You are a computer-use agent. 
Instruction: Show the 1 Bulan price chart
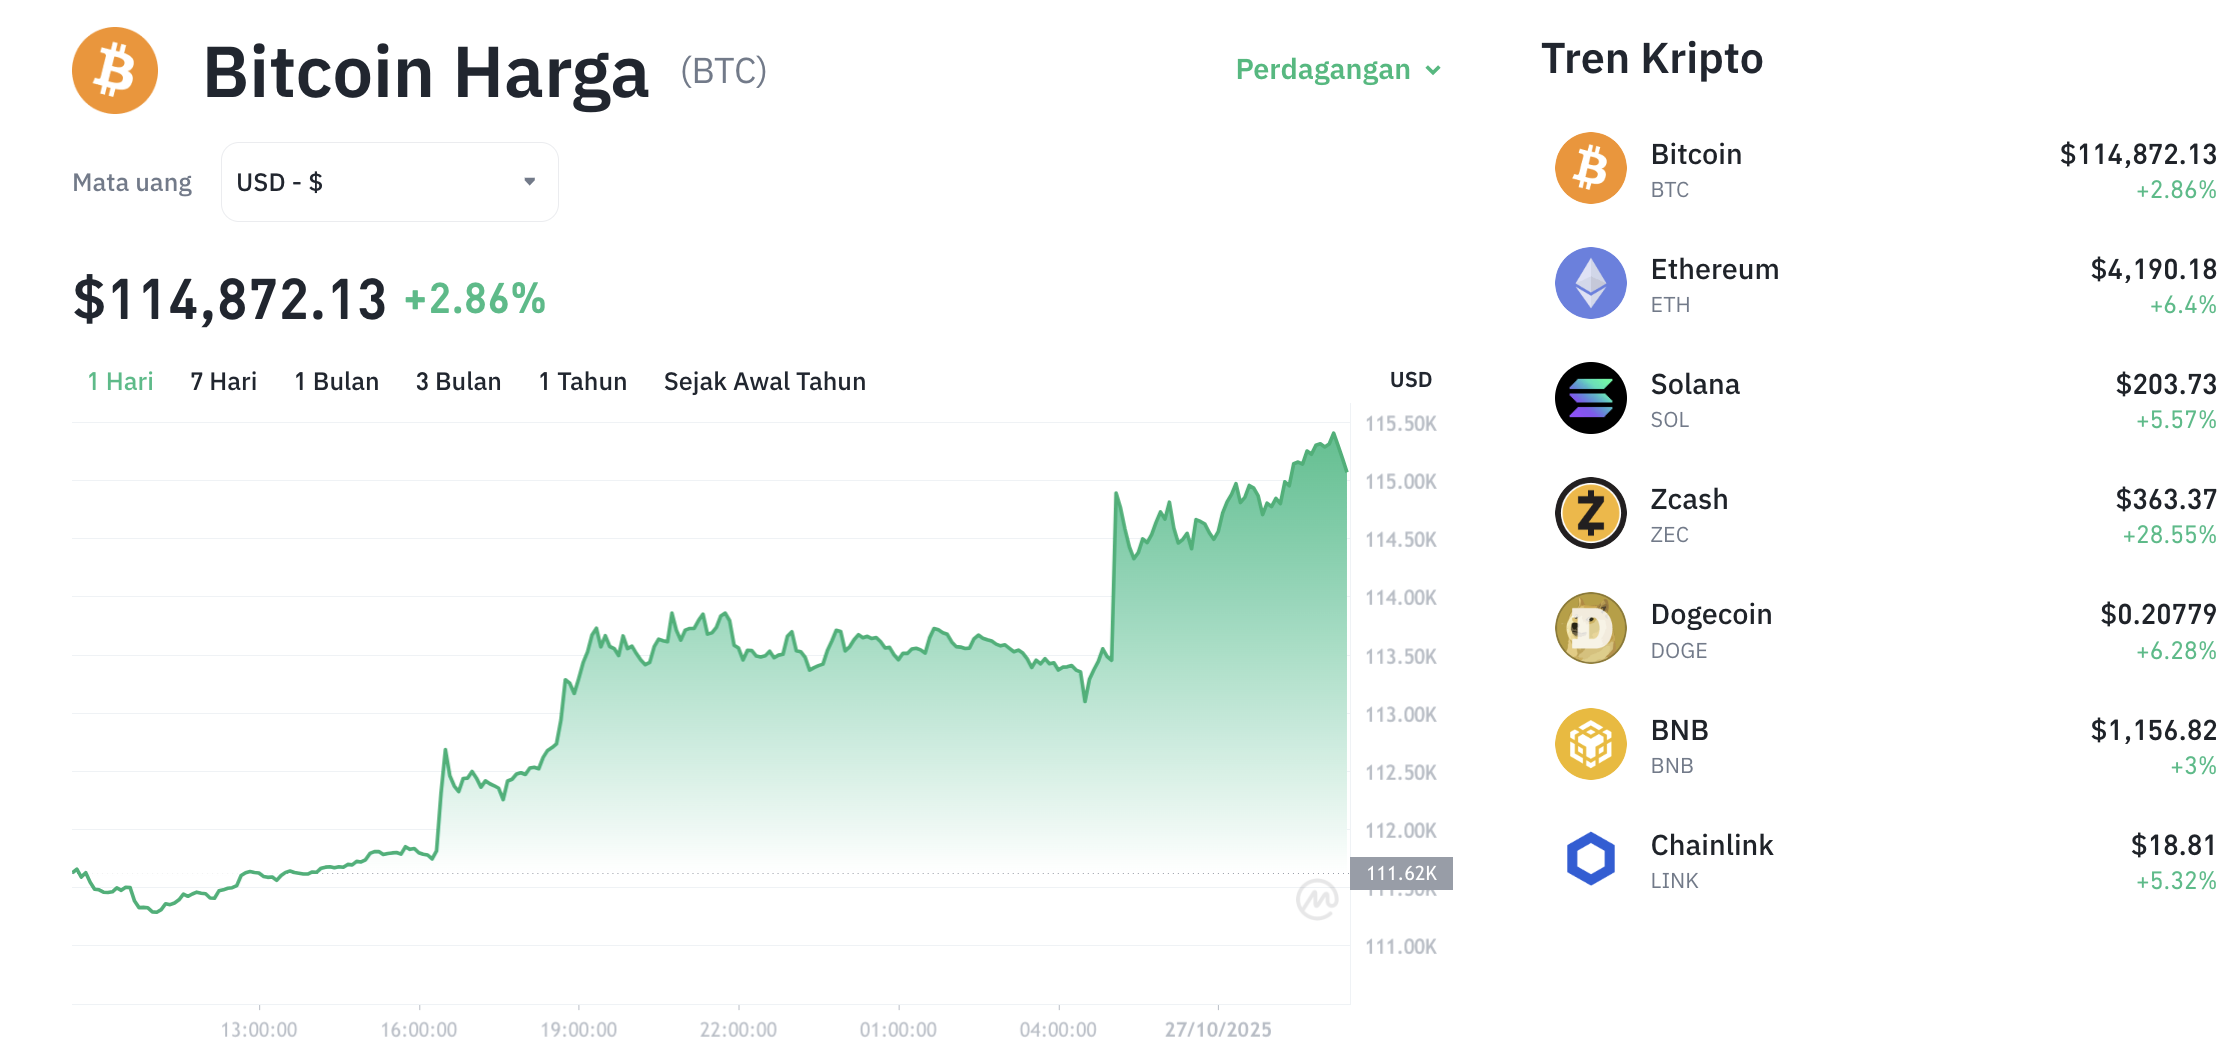(336, 381)
